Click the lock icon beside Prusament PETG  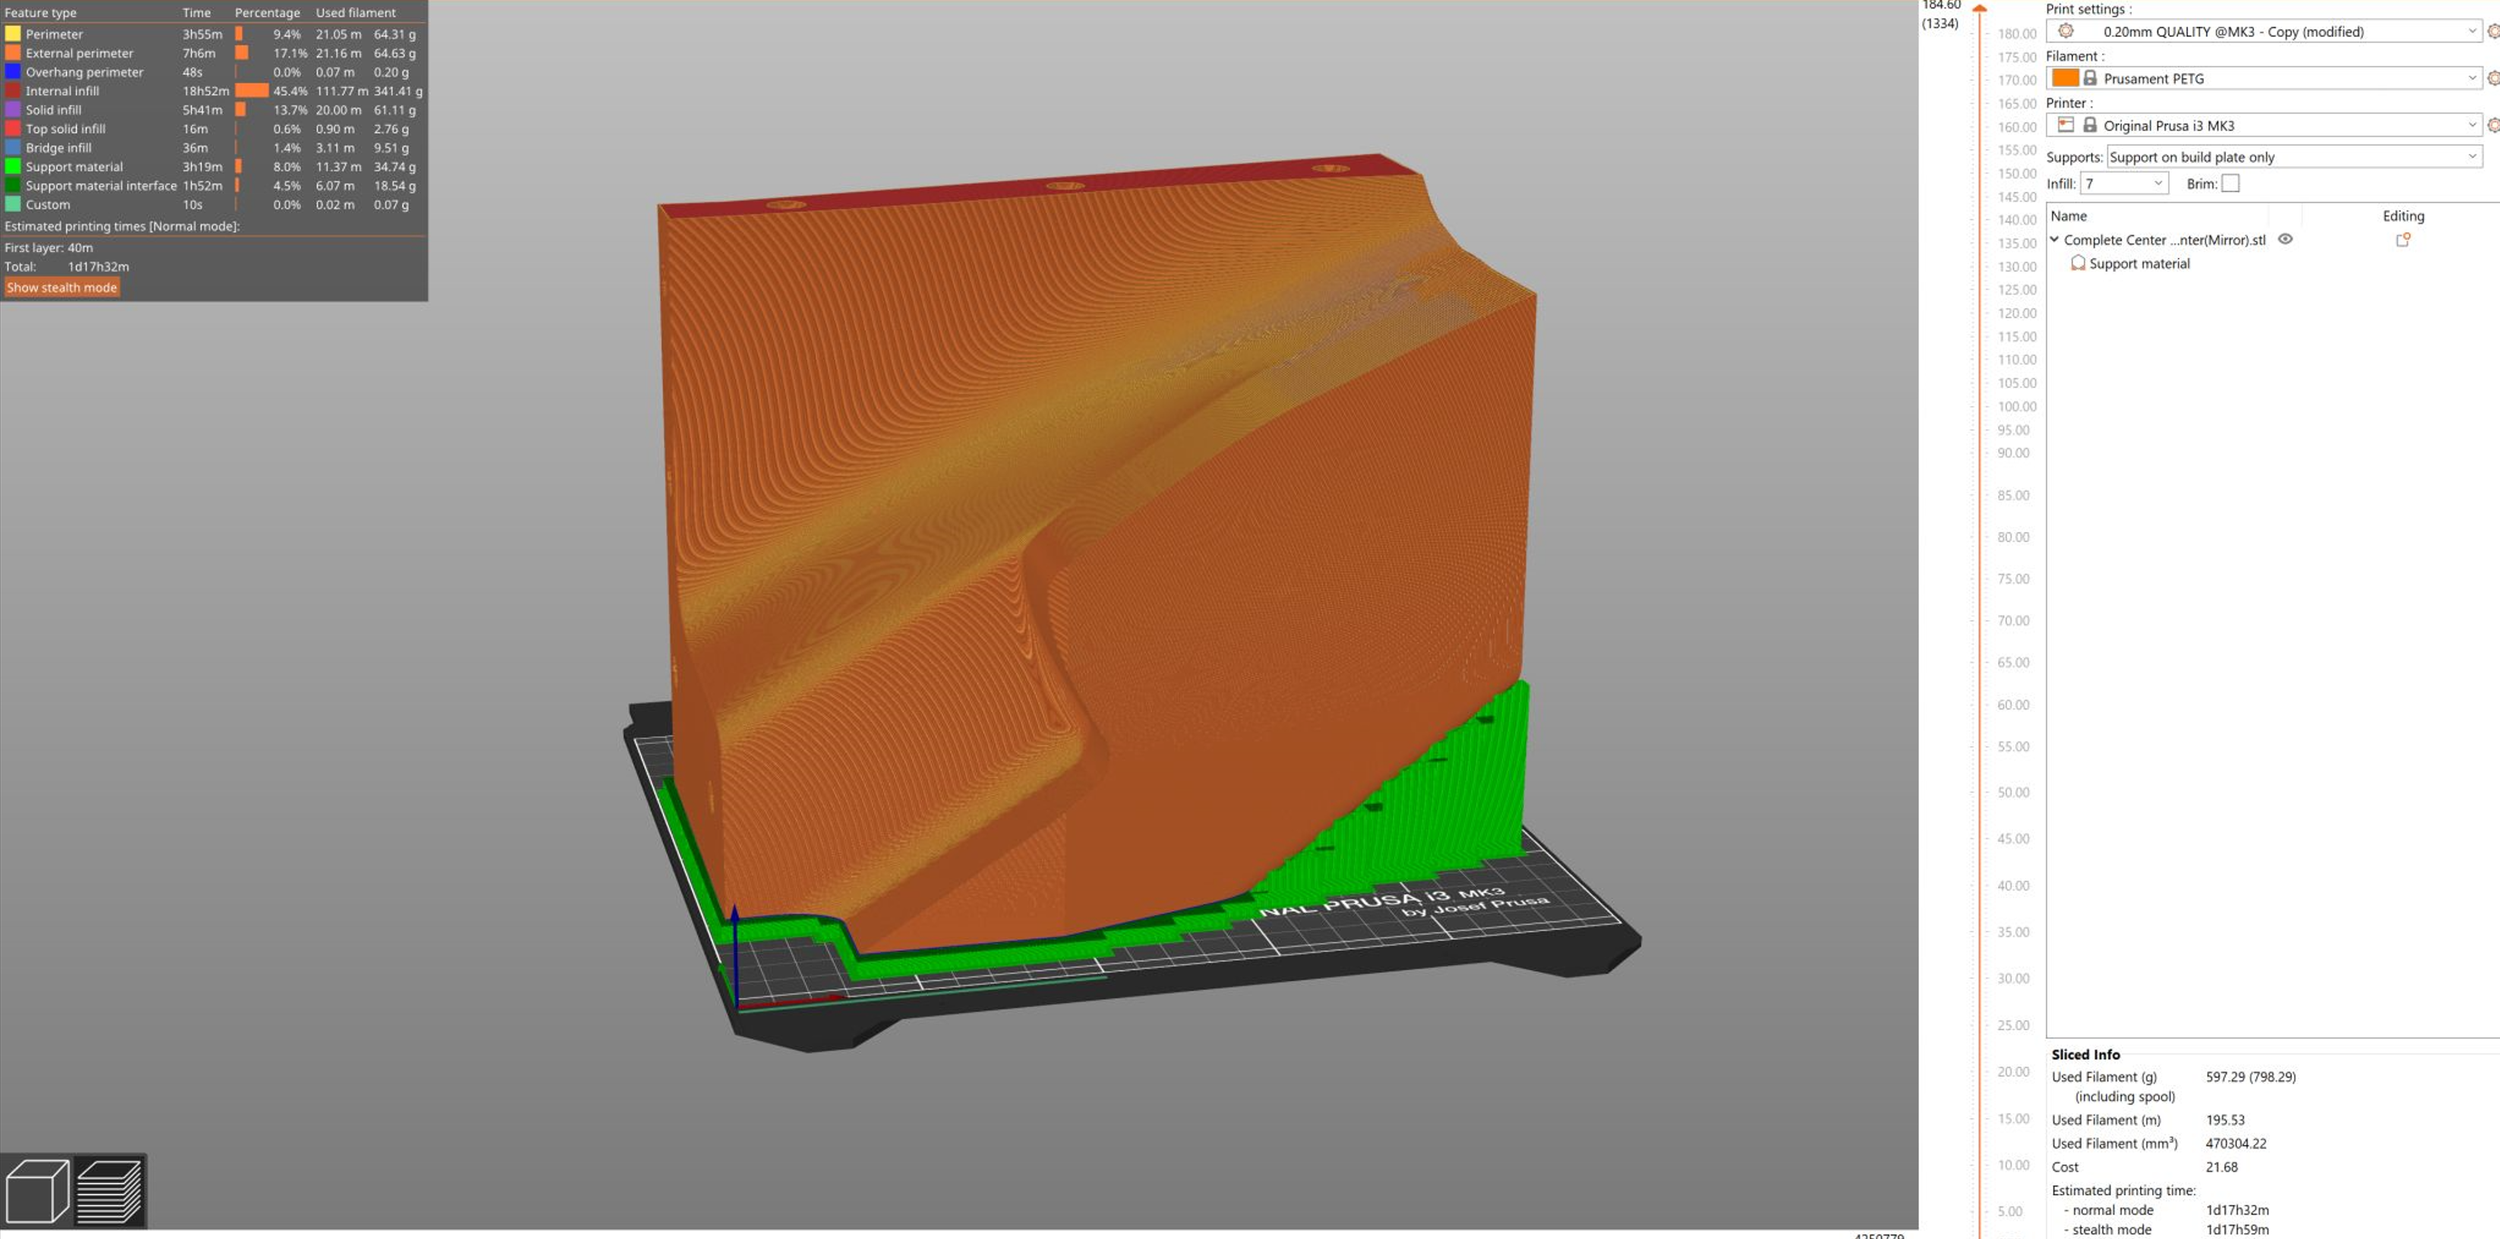tap(2090, 78)
